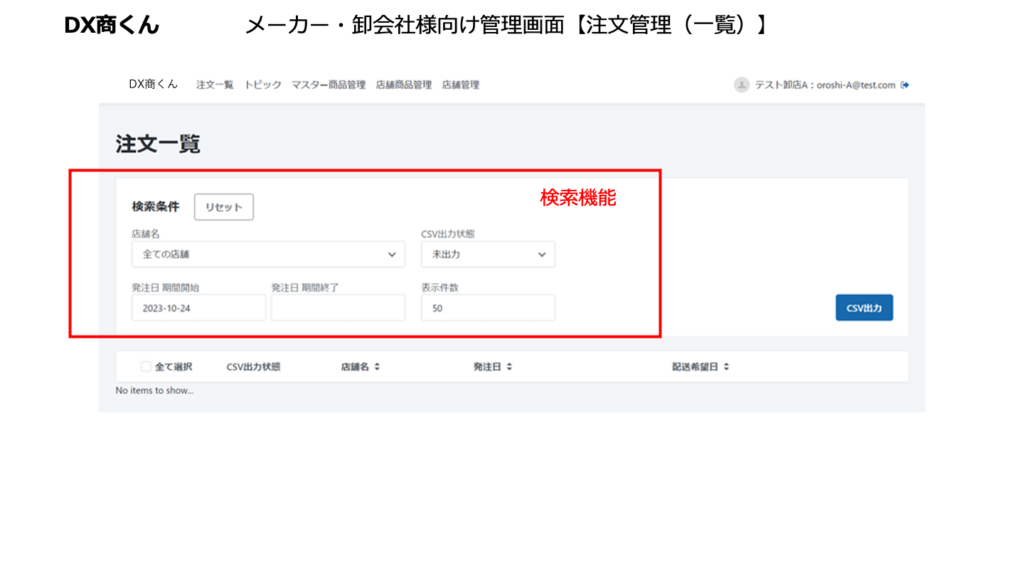Viewport: 1024px width, 576px height.
Task: Open the トピック menu item
Action: 263,85
